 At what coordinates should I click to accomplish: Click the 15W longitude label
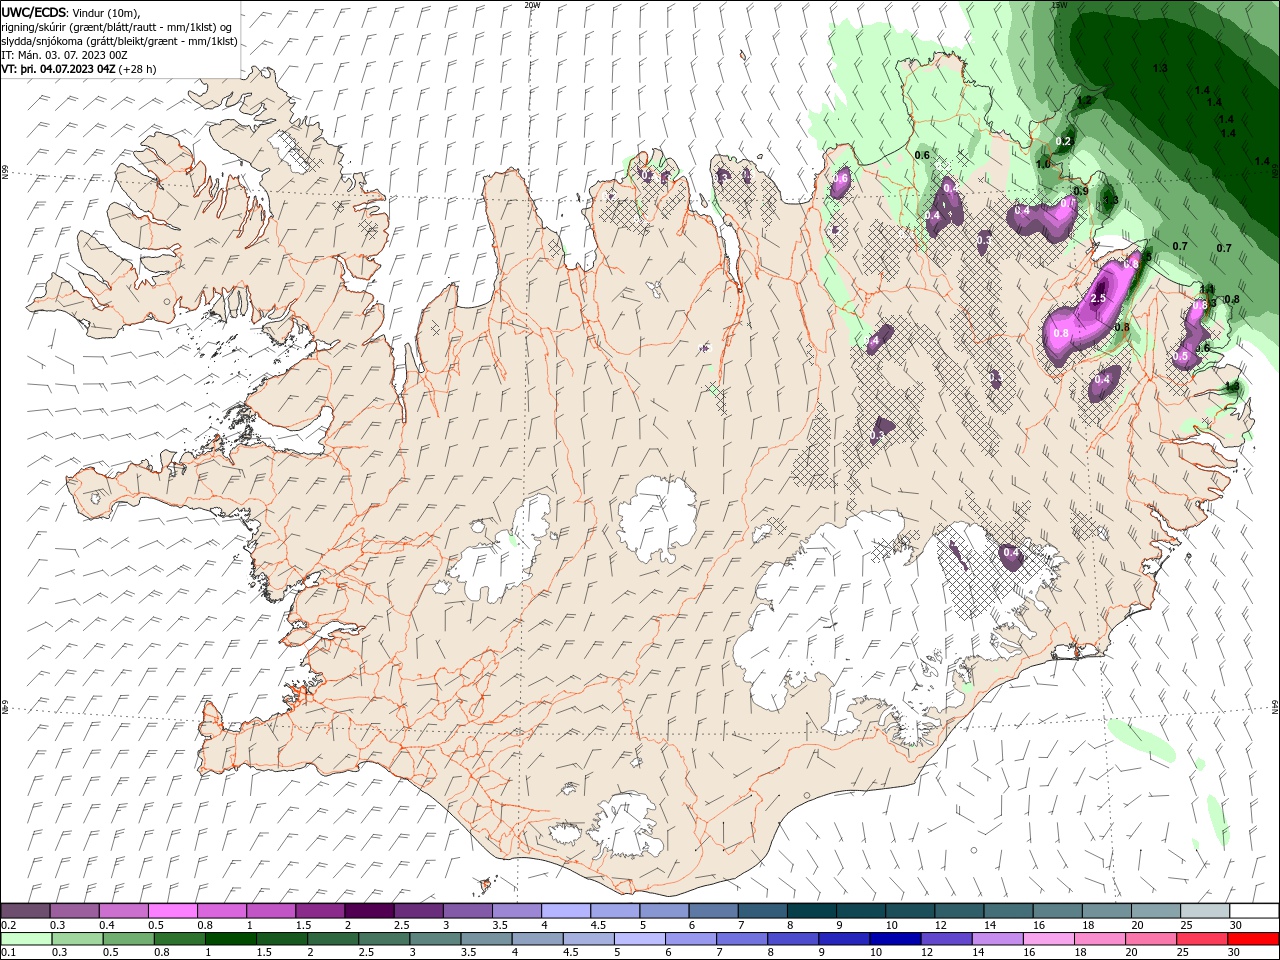tap(1059, 5)
